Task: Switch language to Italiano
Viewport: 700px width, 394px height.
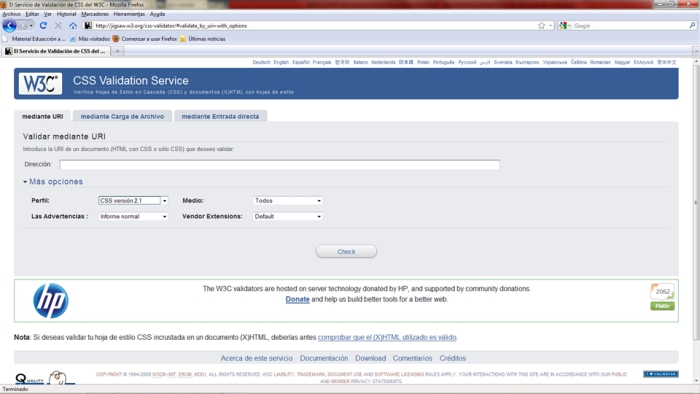Action: click(x=361, y=62)
